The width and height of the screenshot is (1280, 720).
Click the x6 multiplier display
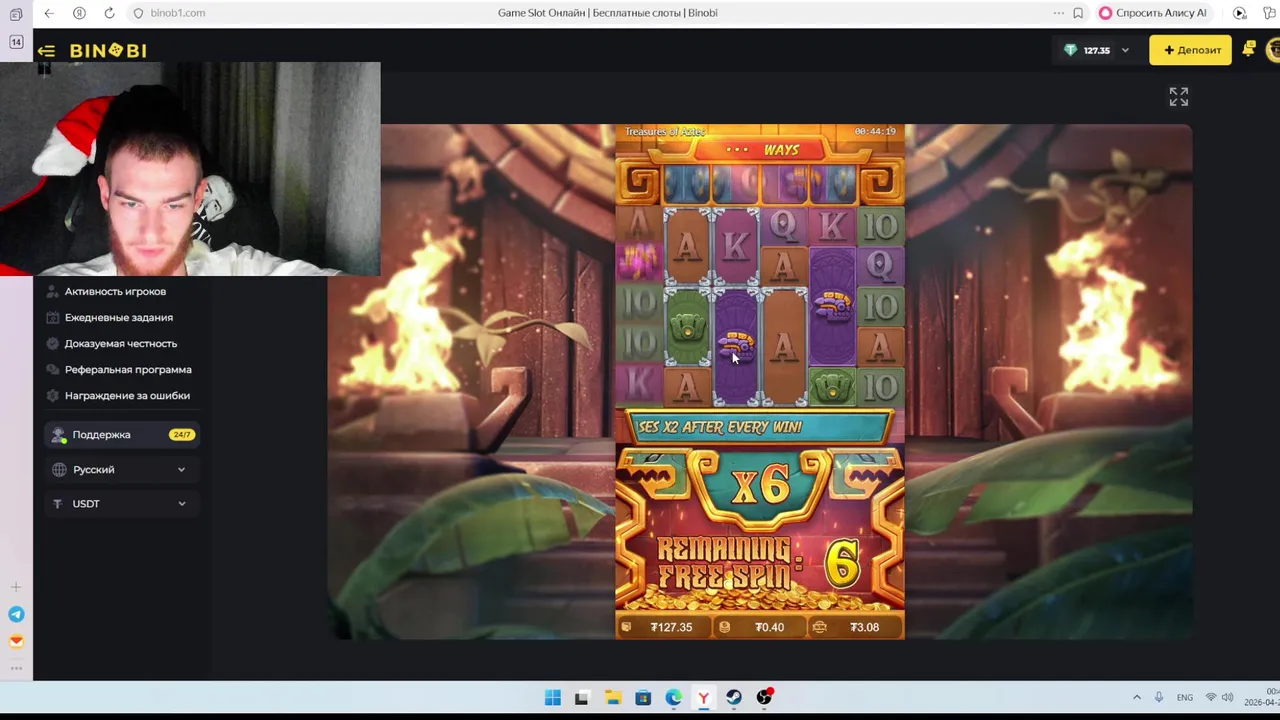coord(760,486)
